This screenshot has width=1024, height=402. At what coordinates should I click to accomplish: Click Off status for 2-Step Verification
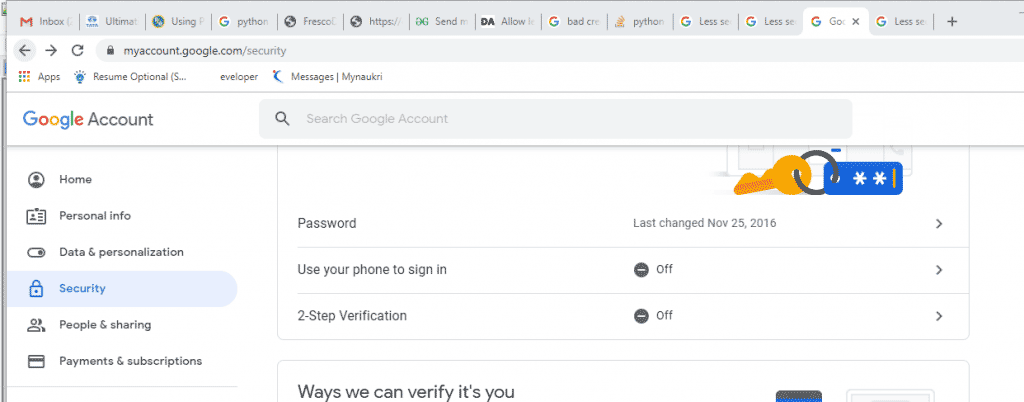(654, 316)
